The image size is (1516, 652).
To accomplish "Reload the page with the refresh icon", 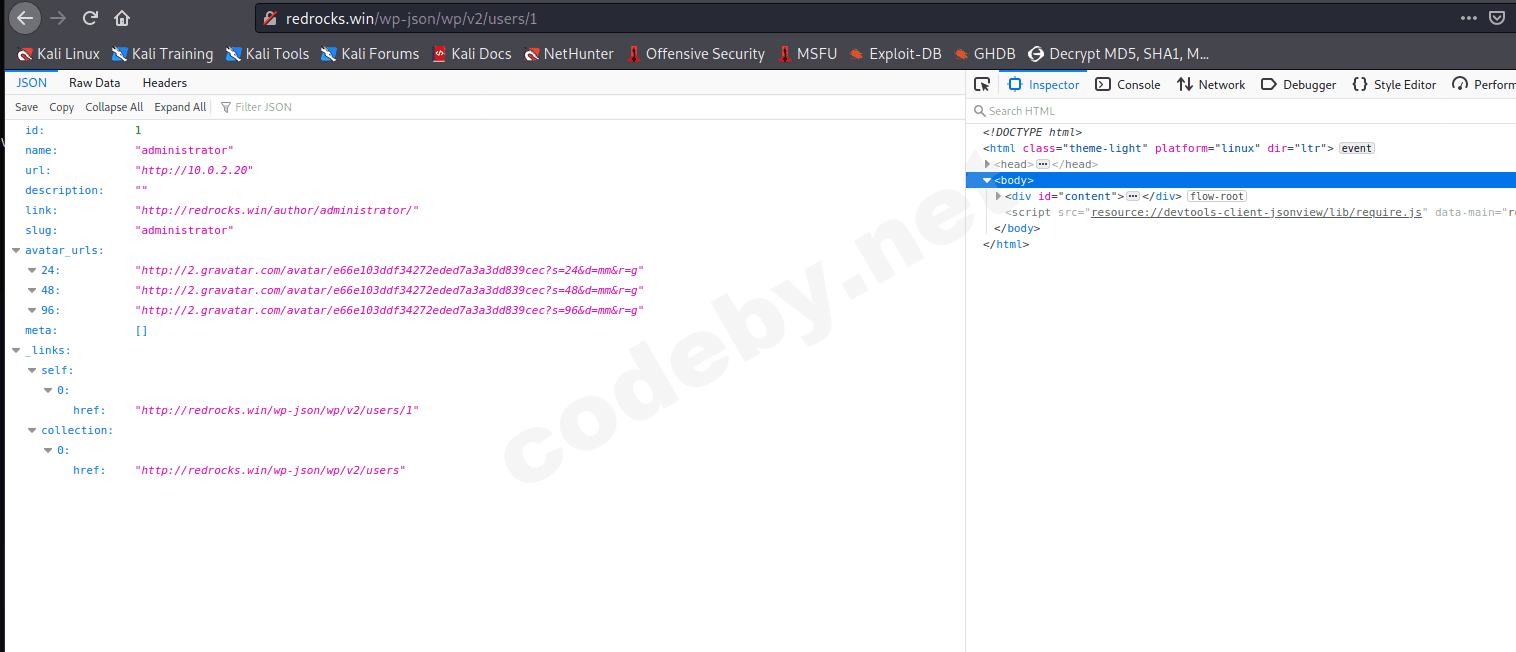I will (x=90, y=18).
